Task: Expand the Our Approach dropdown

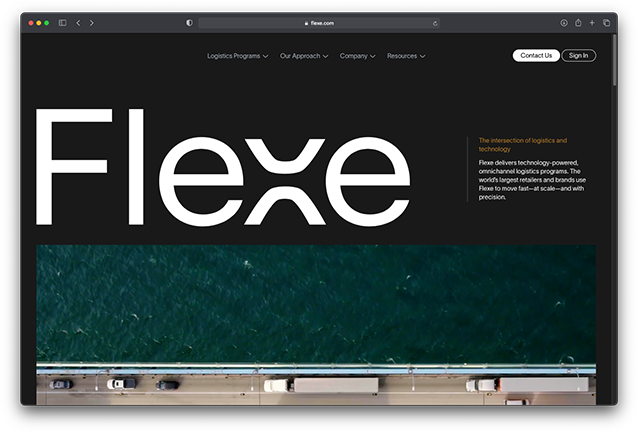Action: (x=304, y=56)
